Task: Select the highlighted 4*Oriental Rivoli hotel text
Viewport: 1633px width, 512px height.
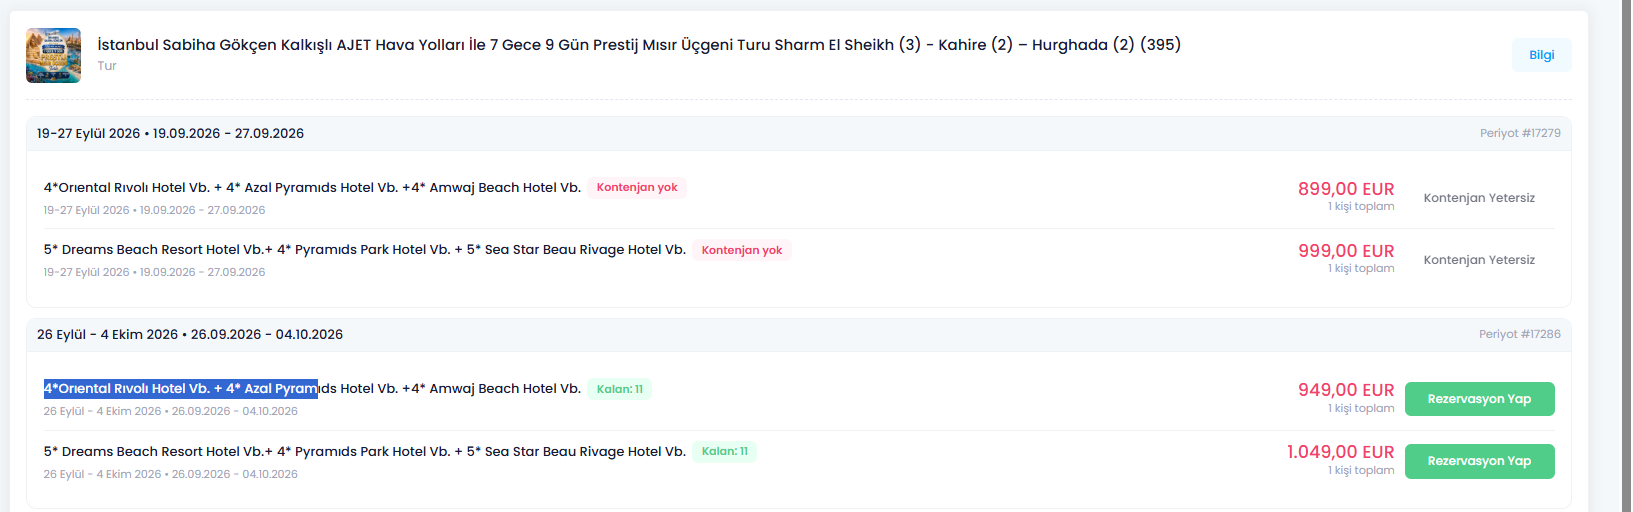Action: (181, 389)
